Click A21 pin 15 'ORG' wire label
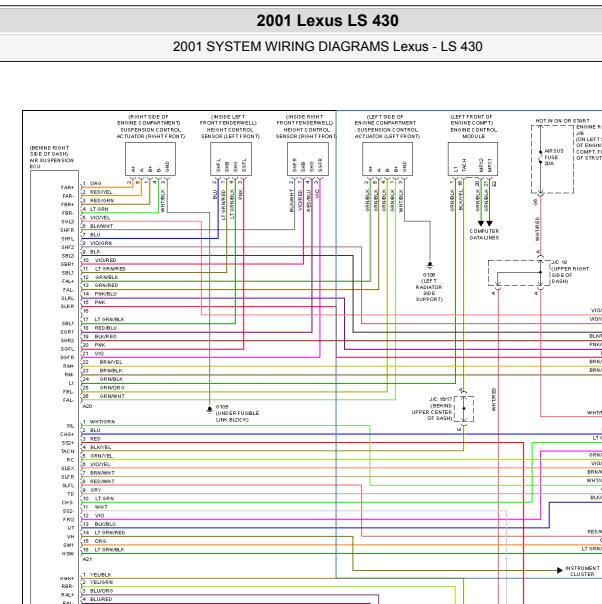The width and height of the screenshot is (602, 604). point(100,541)
